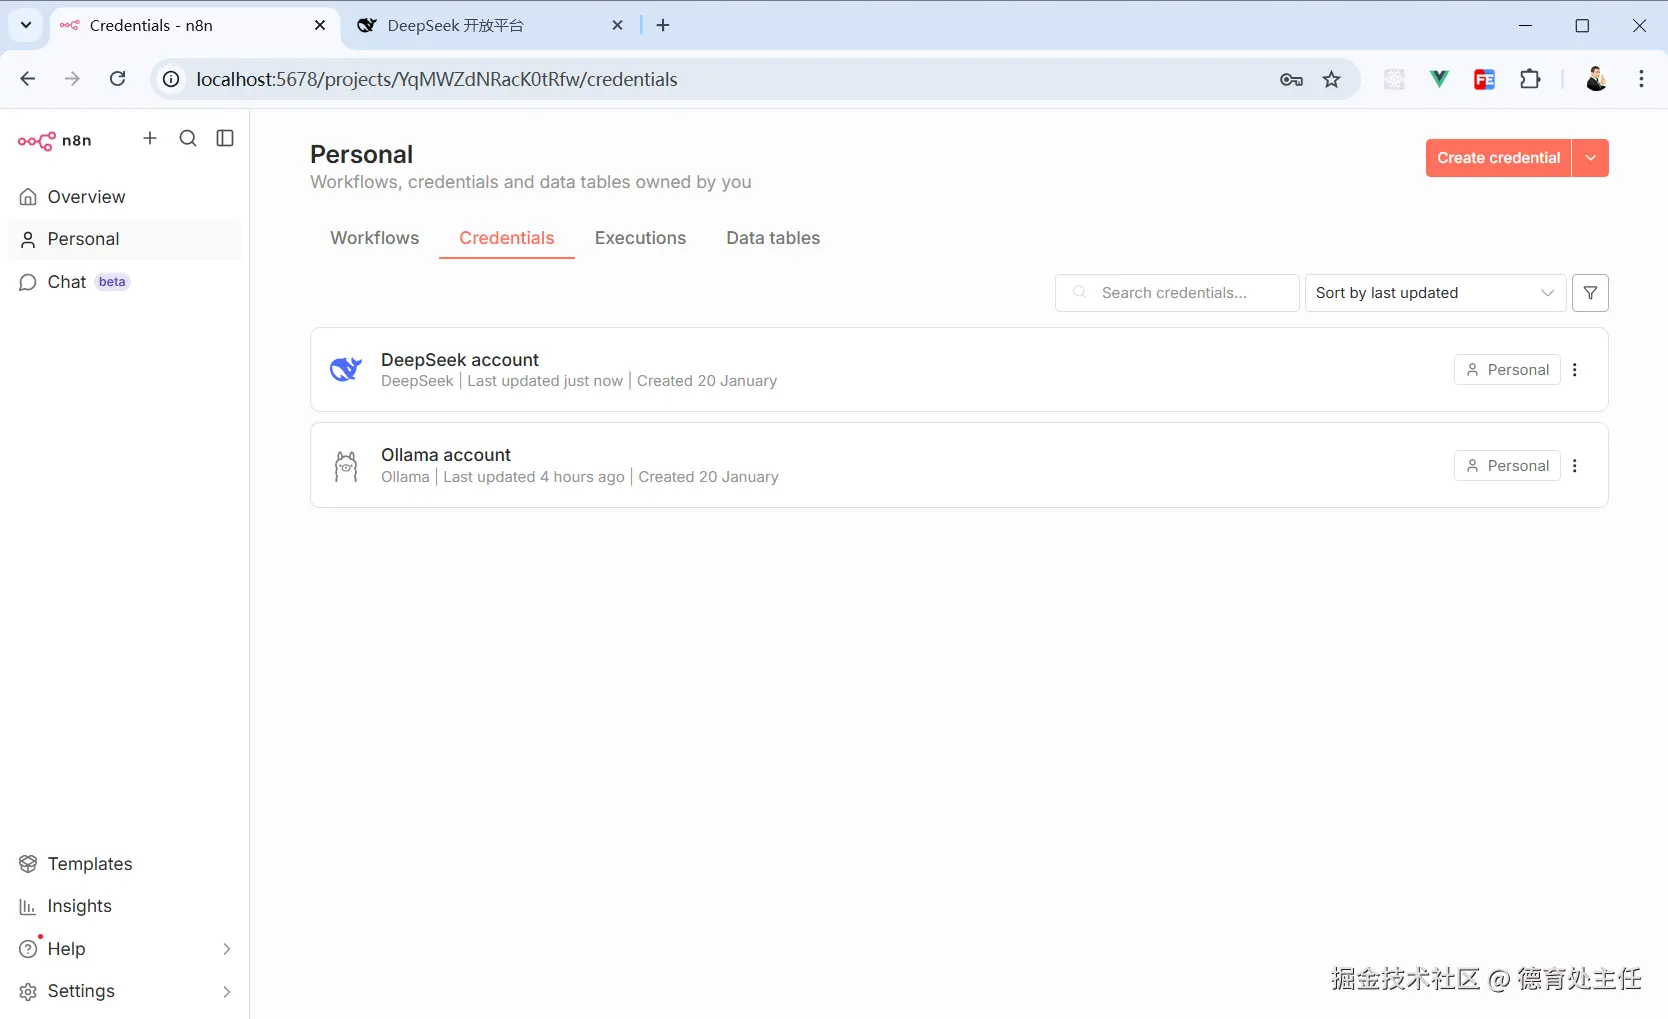Open the sidebar search magnifier
1668x1019 pixels.
tap(188, 138)
